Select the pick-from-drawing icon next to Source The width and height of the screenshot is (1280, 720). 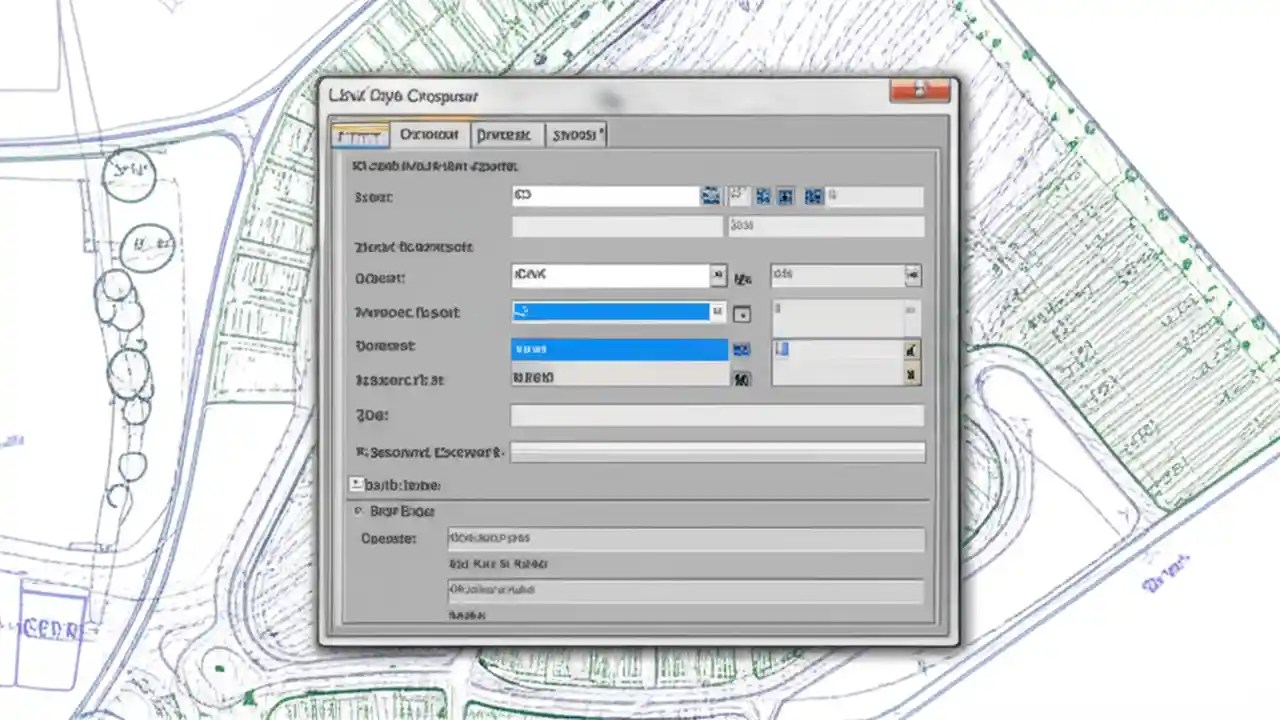pos(737,194)
